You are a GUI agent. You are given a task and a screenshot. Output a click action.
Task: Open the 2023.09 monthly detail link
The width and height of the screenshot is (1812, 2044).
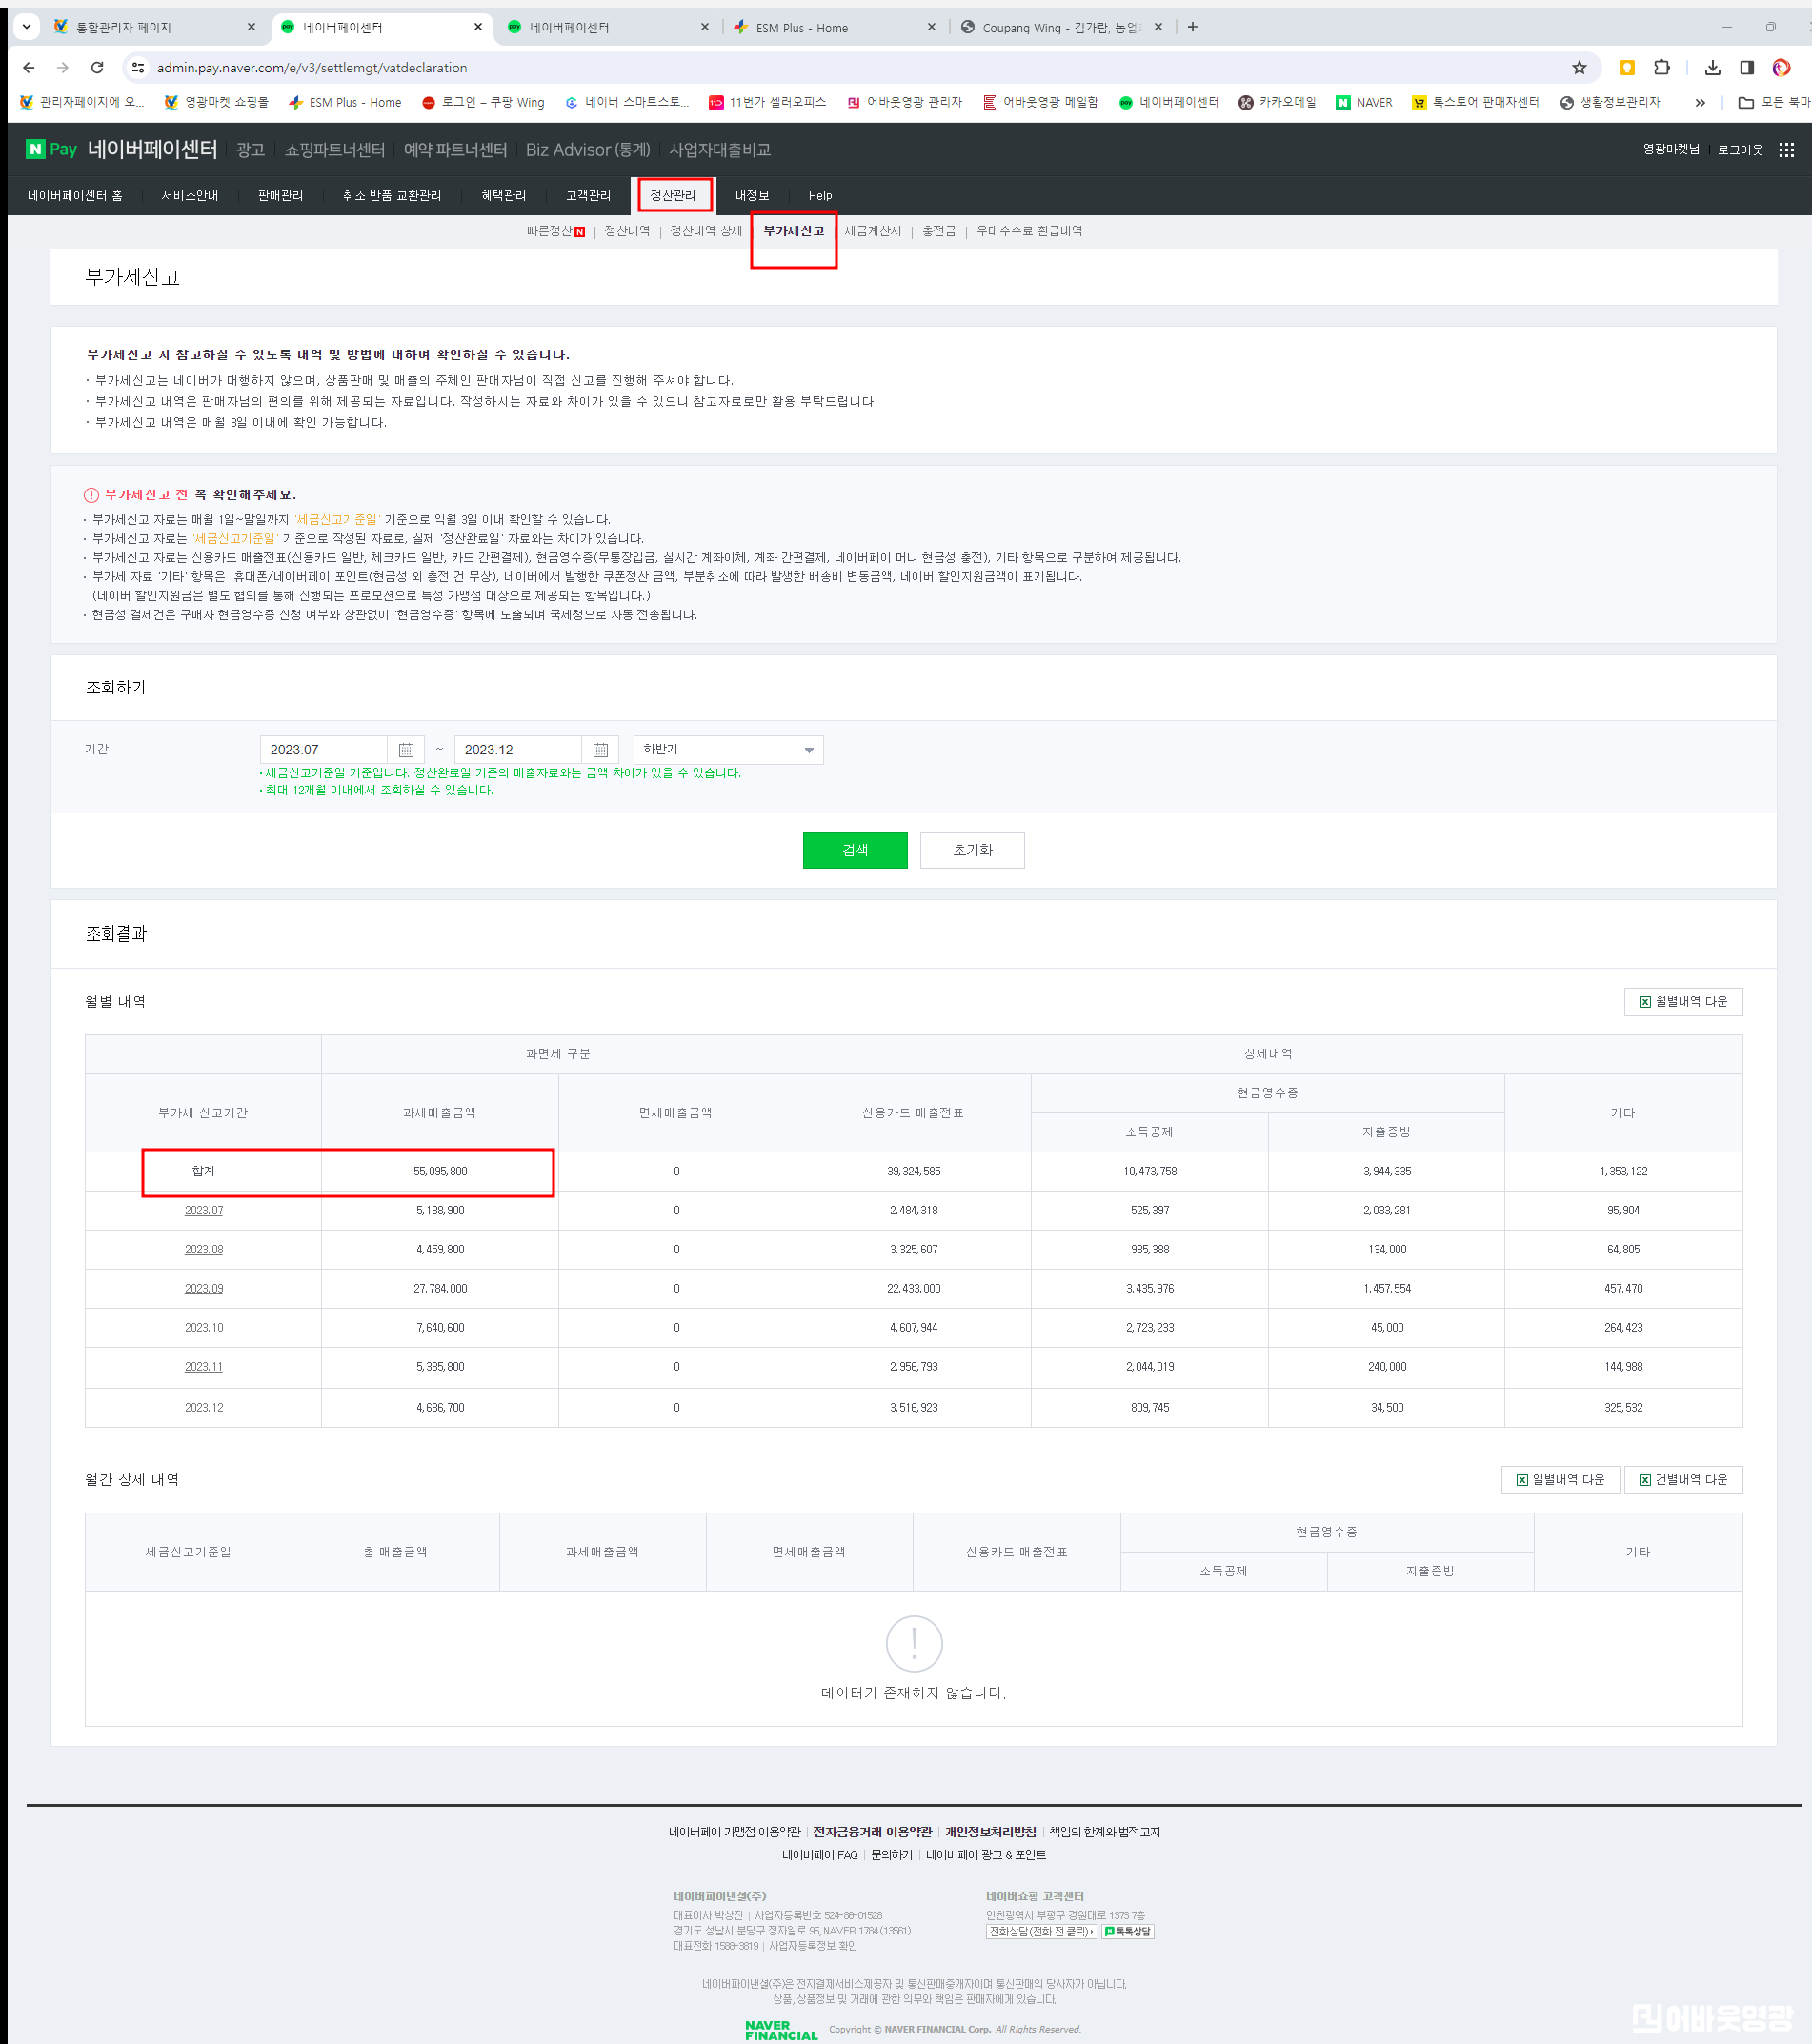point(203,1288)
